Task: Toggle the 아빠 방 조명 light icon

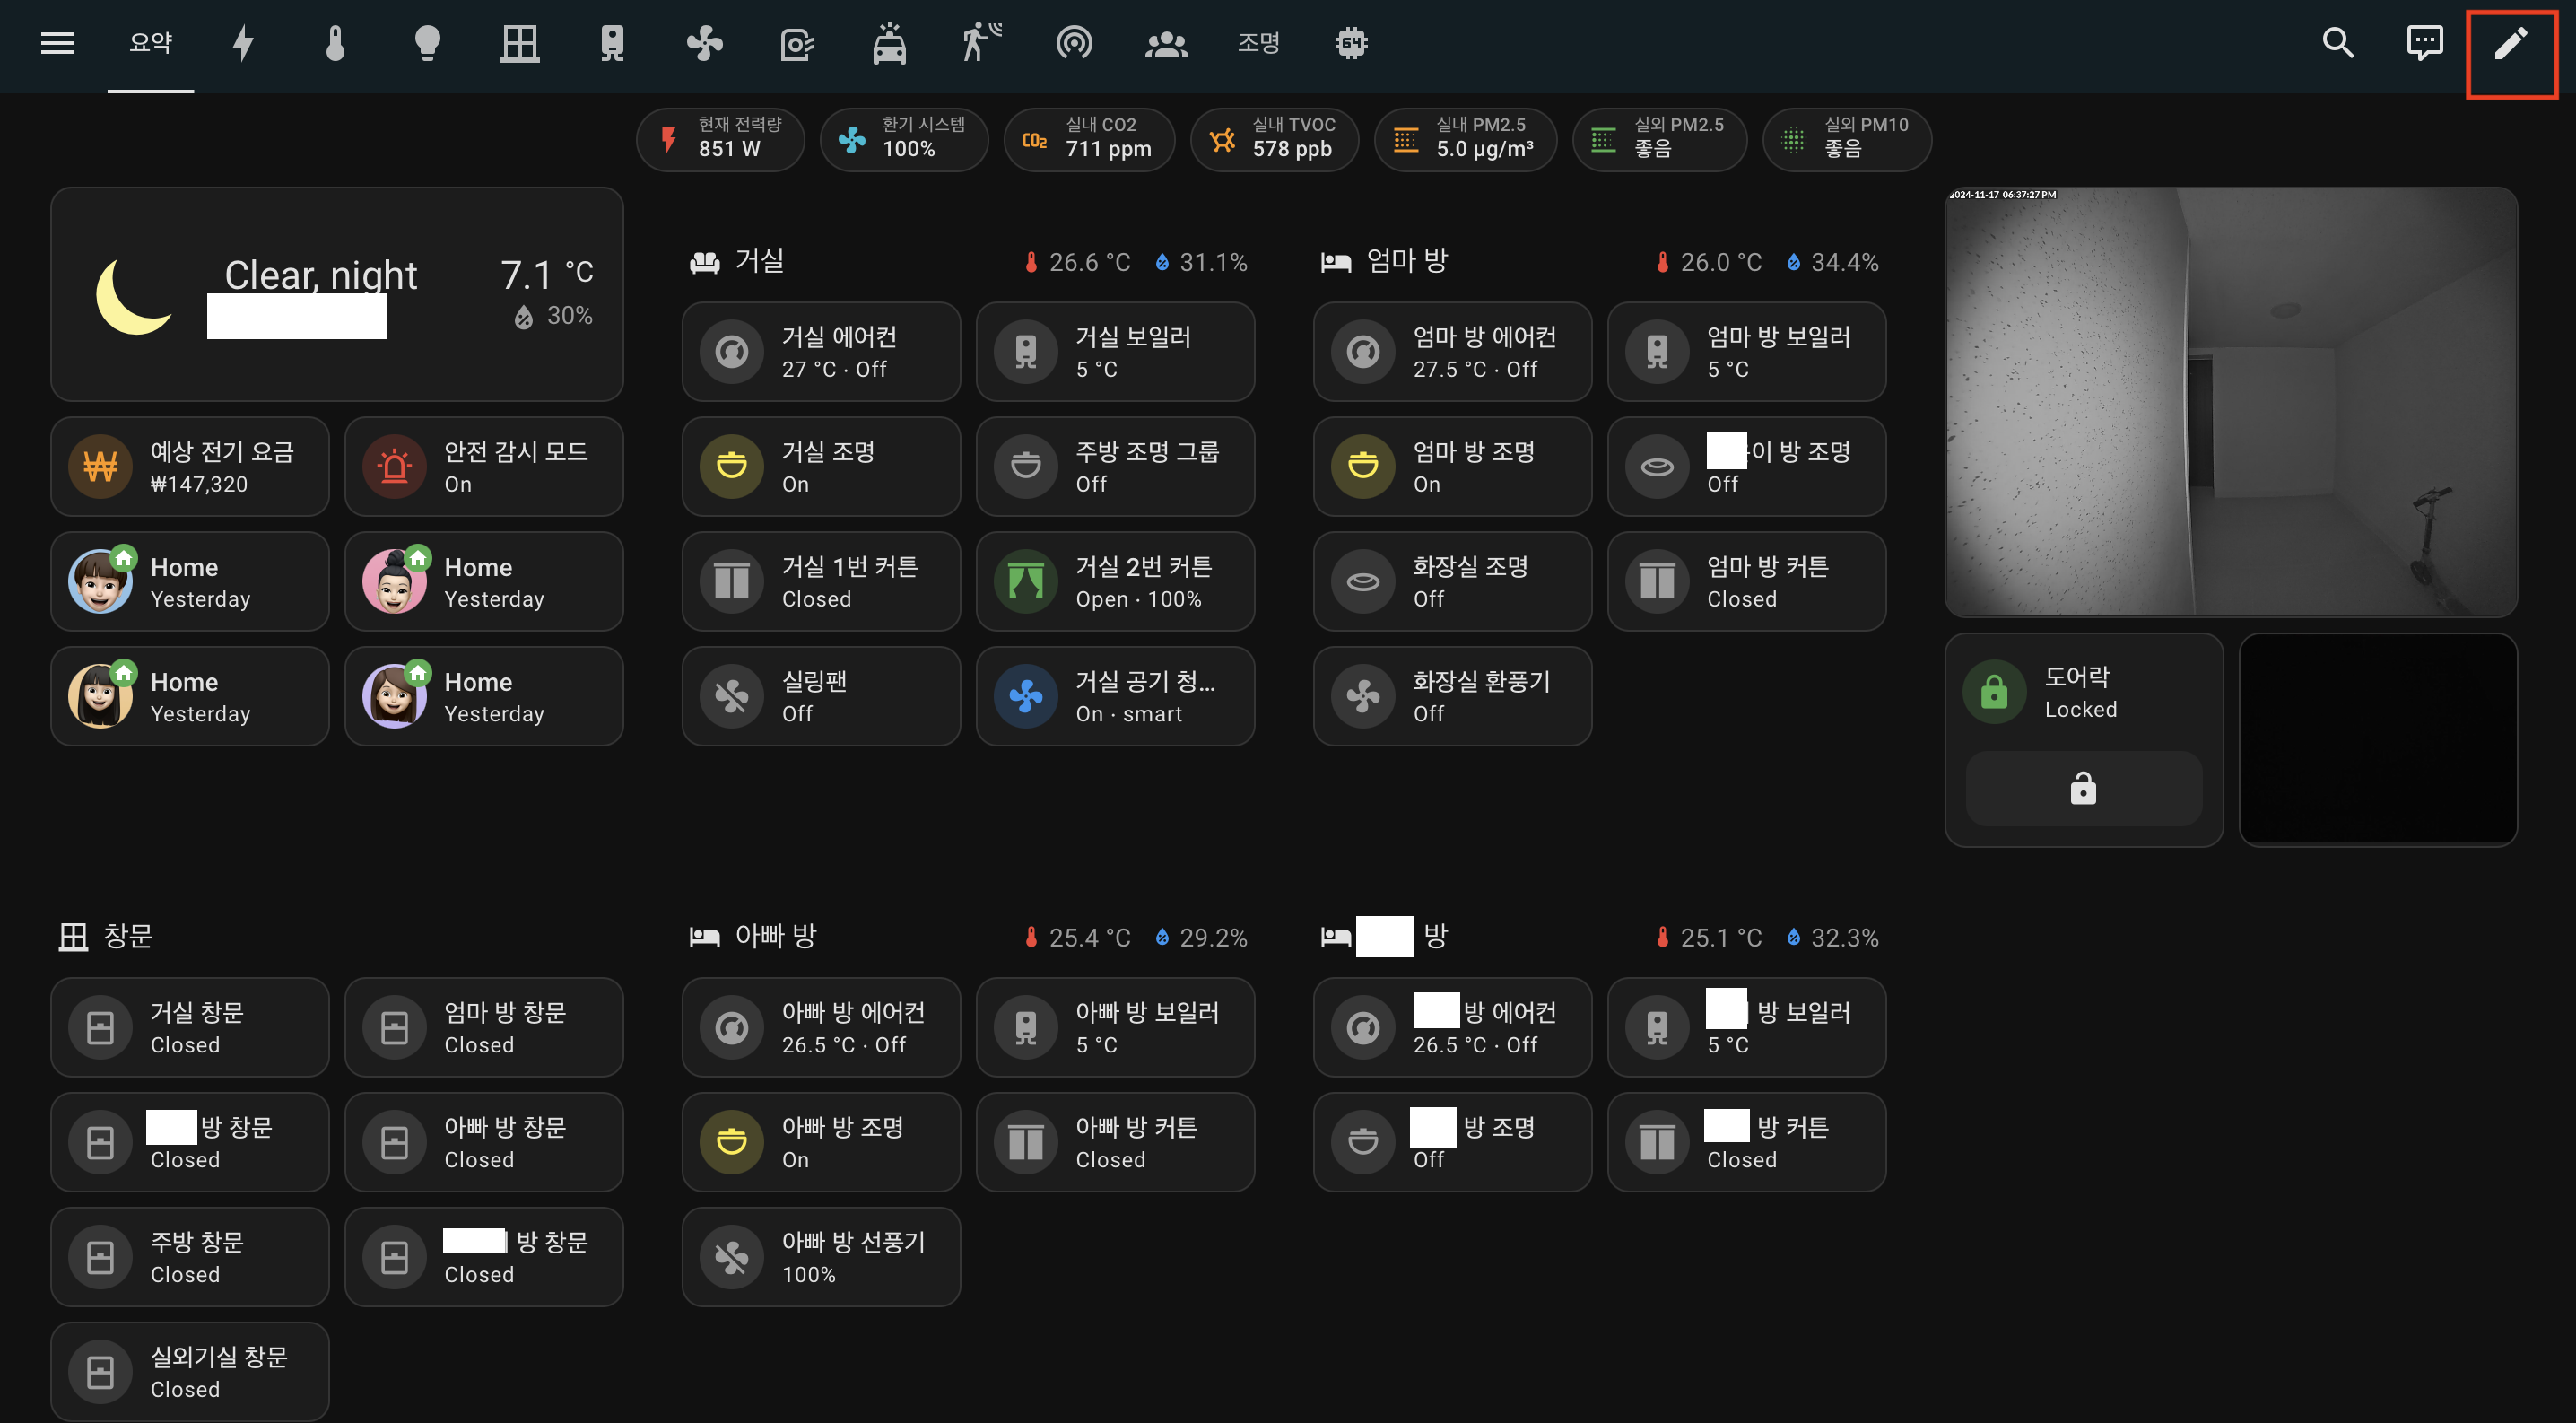Action: tap(732, 1142)
